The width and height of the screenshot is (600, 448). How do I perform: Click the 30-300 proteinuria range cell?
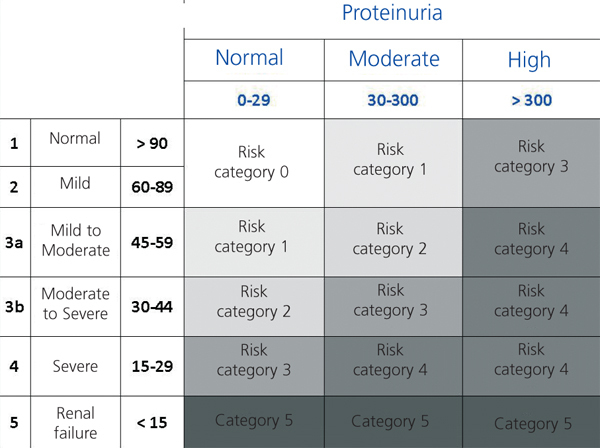click(x=393, y=100)
